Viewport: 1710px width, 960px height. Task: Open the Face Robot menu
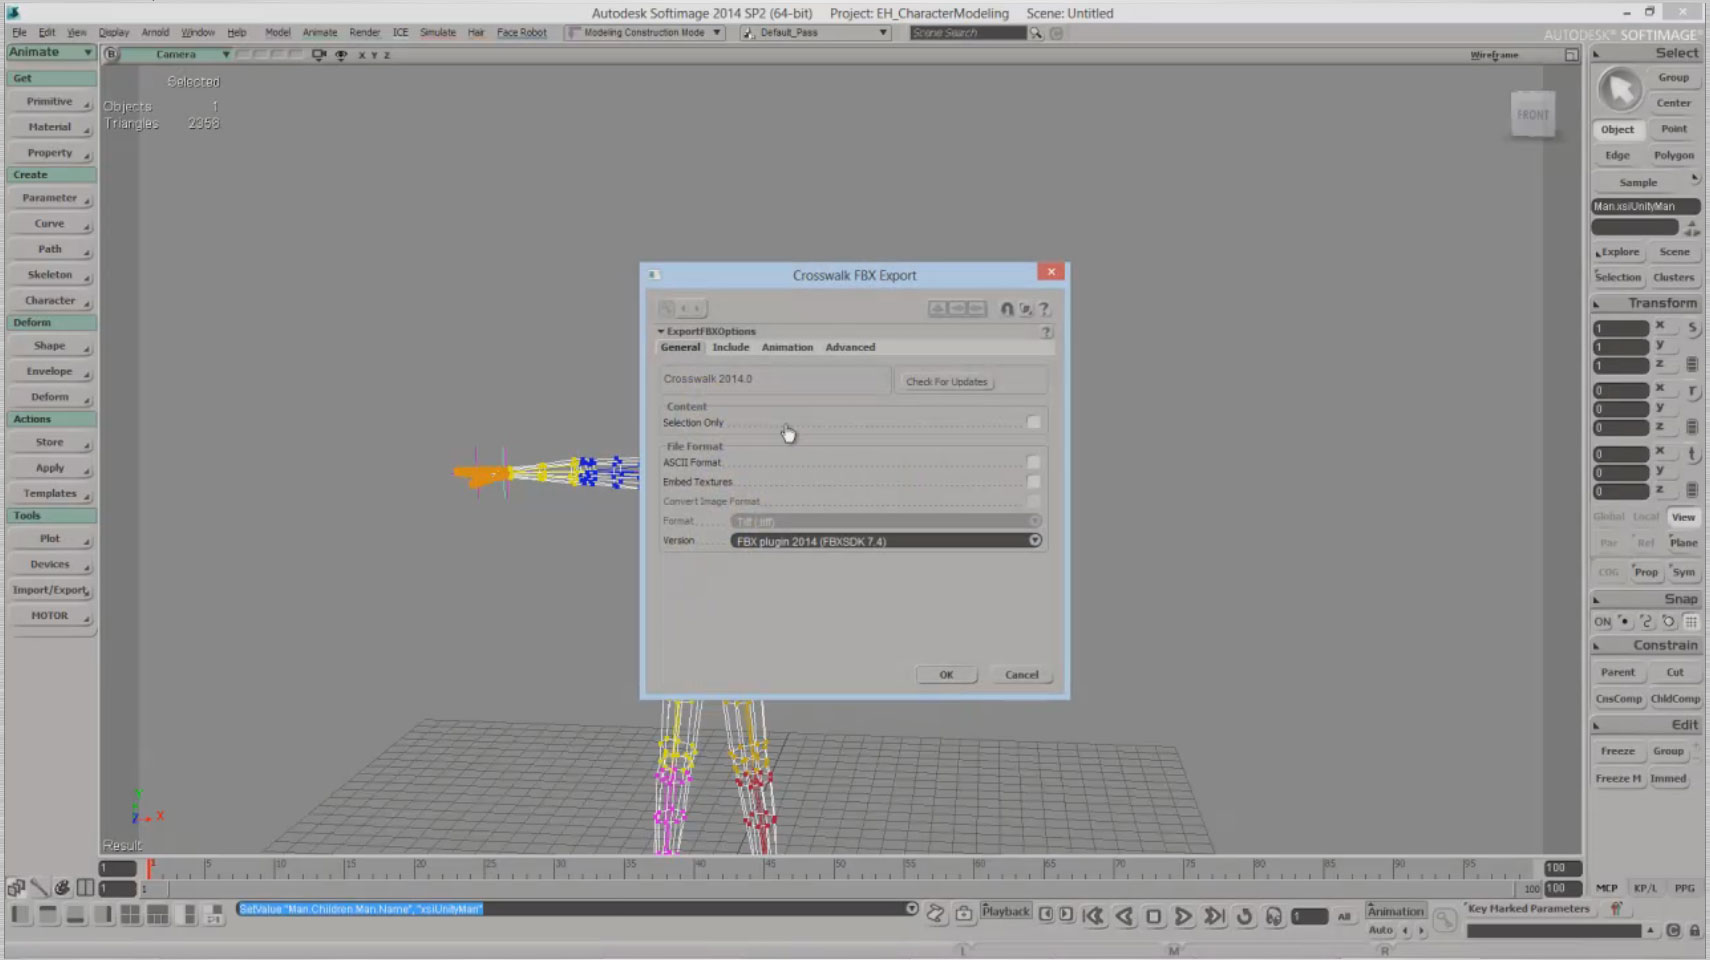[522, 33]
